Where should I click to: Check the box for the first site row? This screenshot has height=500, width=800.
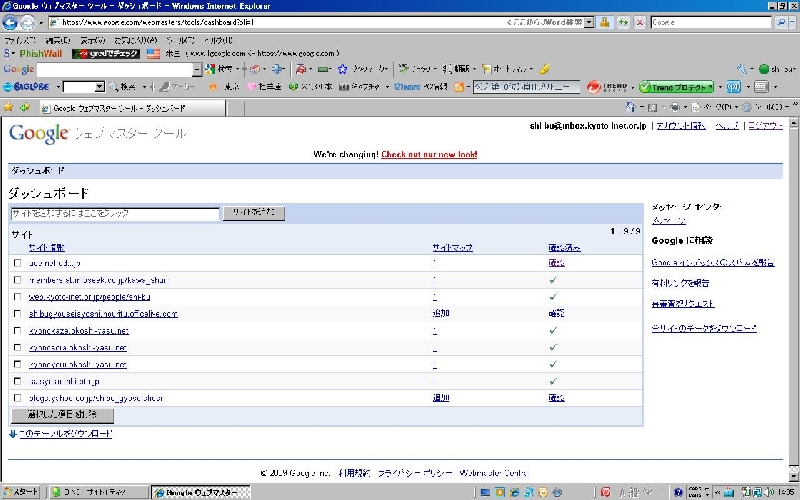coord(17,263)
